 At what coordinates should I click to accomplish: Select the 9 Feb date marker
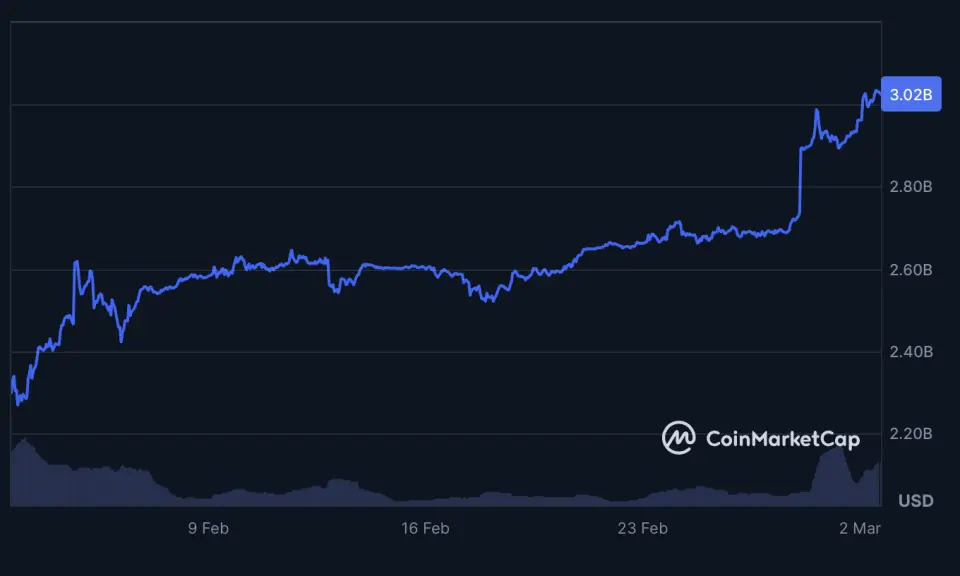(x=208, y=528)
